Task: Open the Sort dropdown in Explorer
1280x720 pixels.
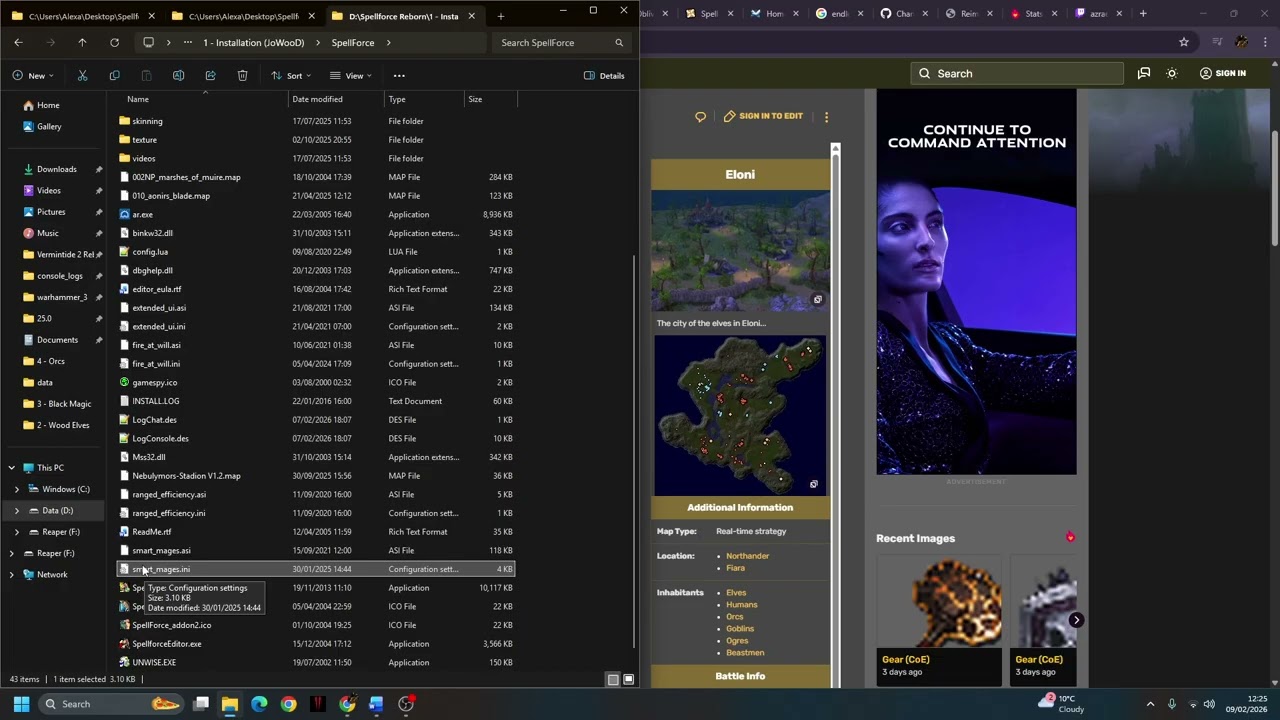Action: [x=291, y=76]
